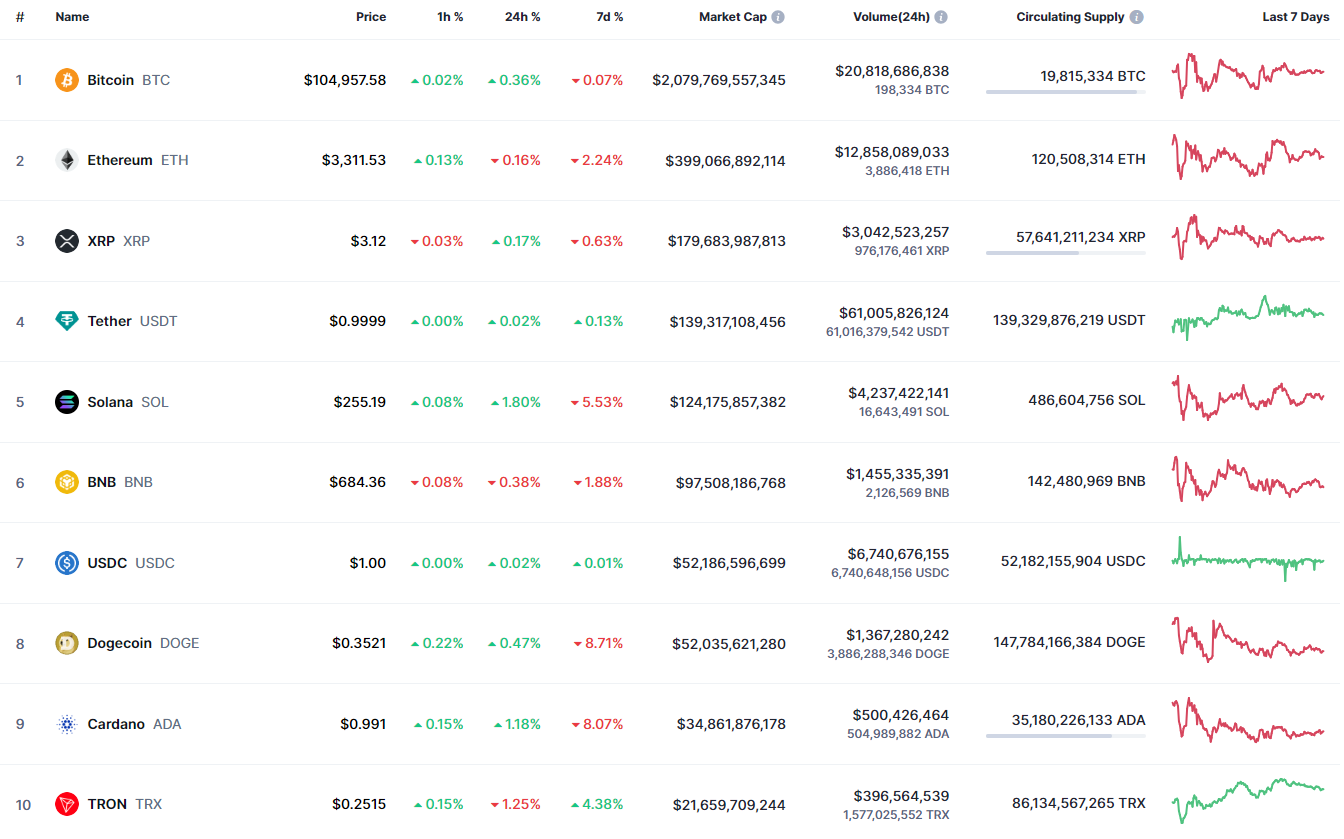Image resolution: width=1344 pixels, height=839 pixels.
Task: Sort the table by Price column
Action: [x=371, y=17]
